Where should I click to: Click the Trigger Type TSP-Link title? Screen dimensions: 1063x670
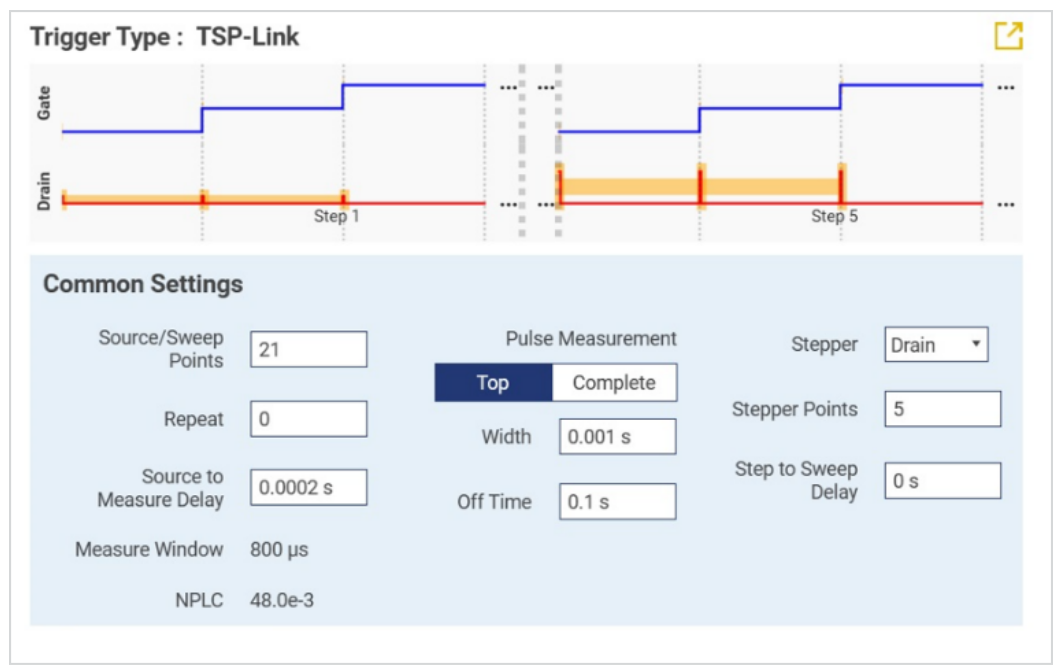(165, 38)
